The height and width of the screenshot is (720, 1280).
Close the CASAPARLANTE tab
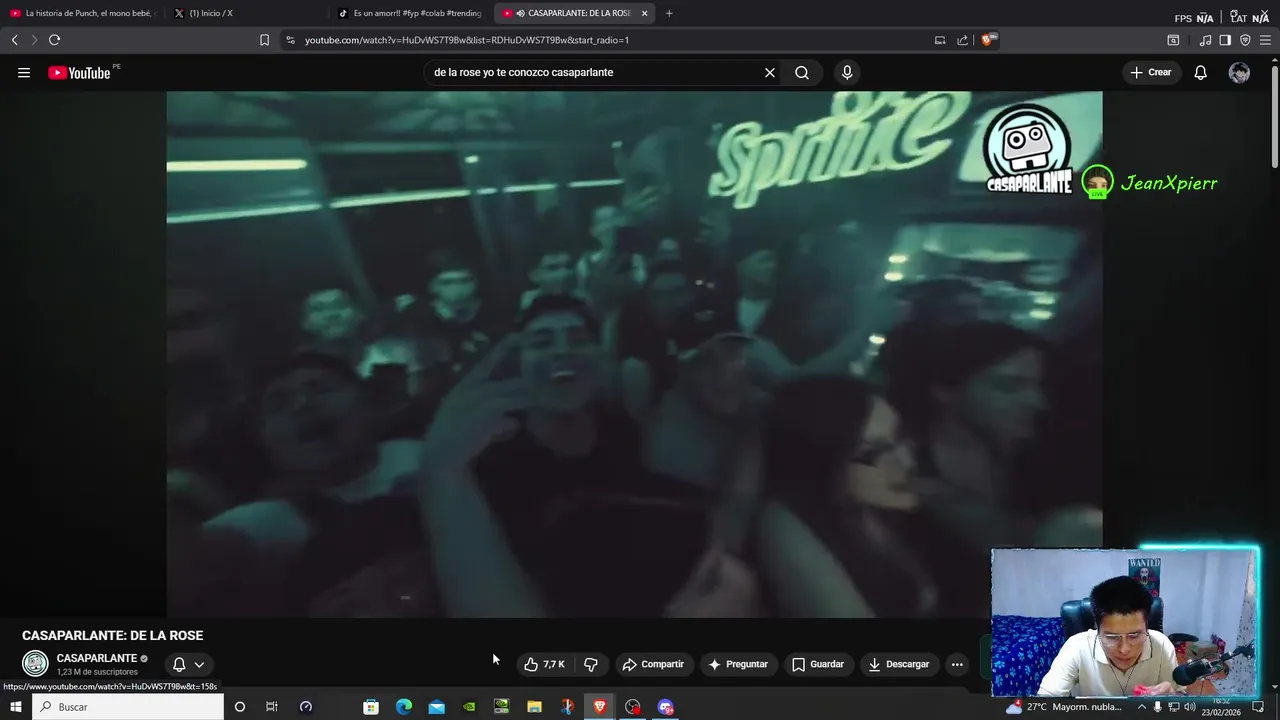[644, 13]
